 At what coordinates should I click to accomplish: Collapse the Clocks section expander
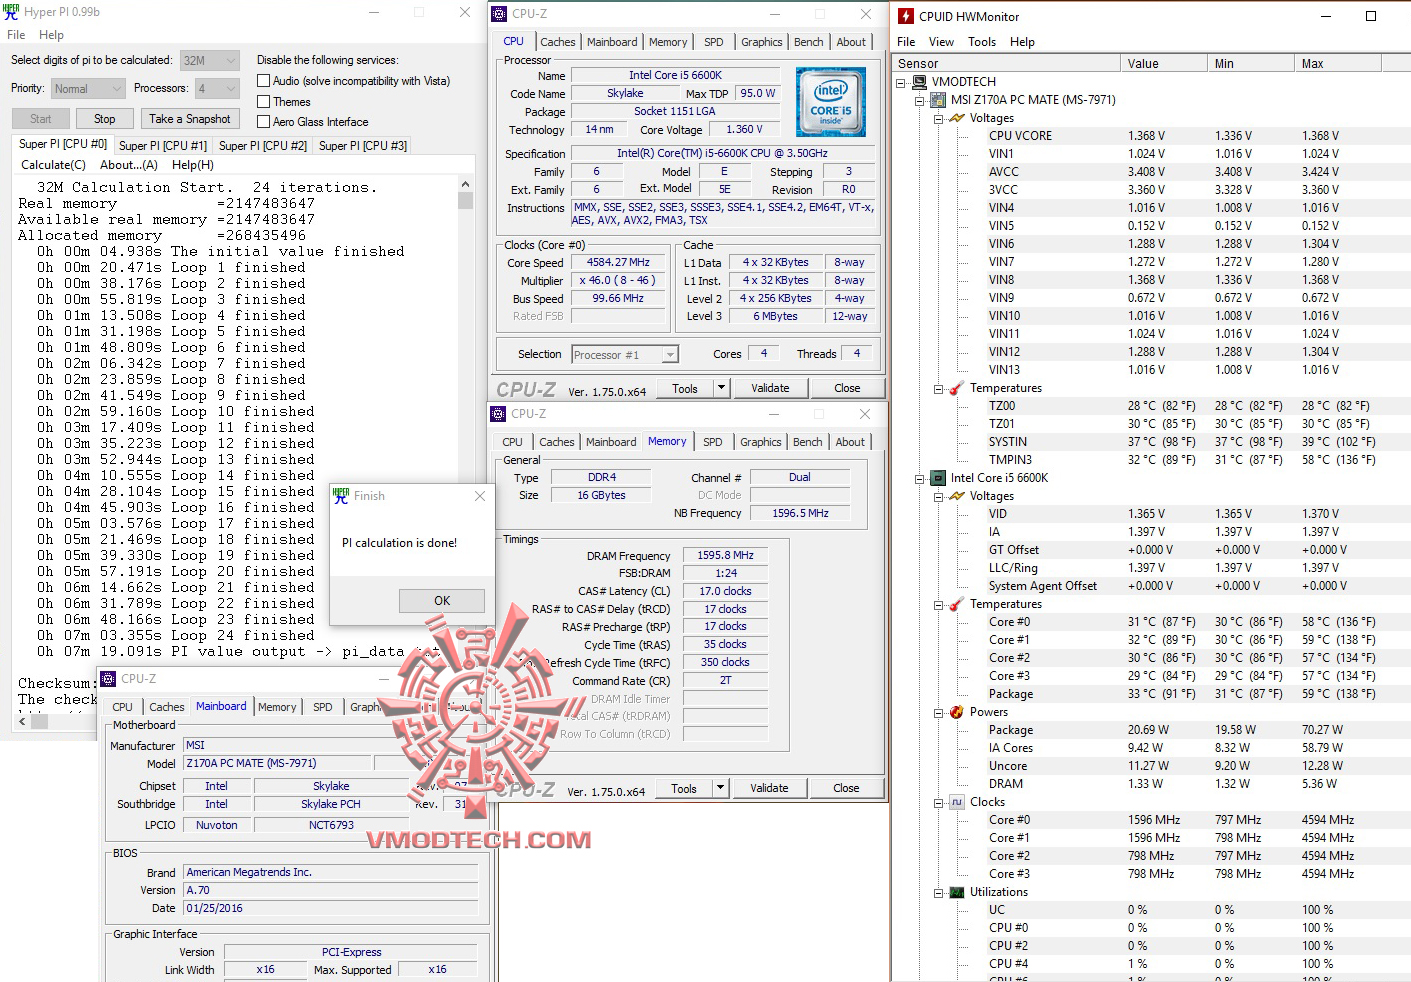(x=939, y=802)
